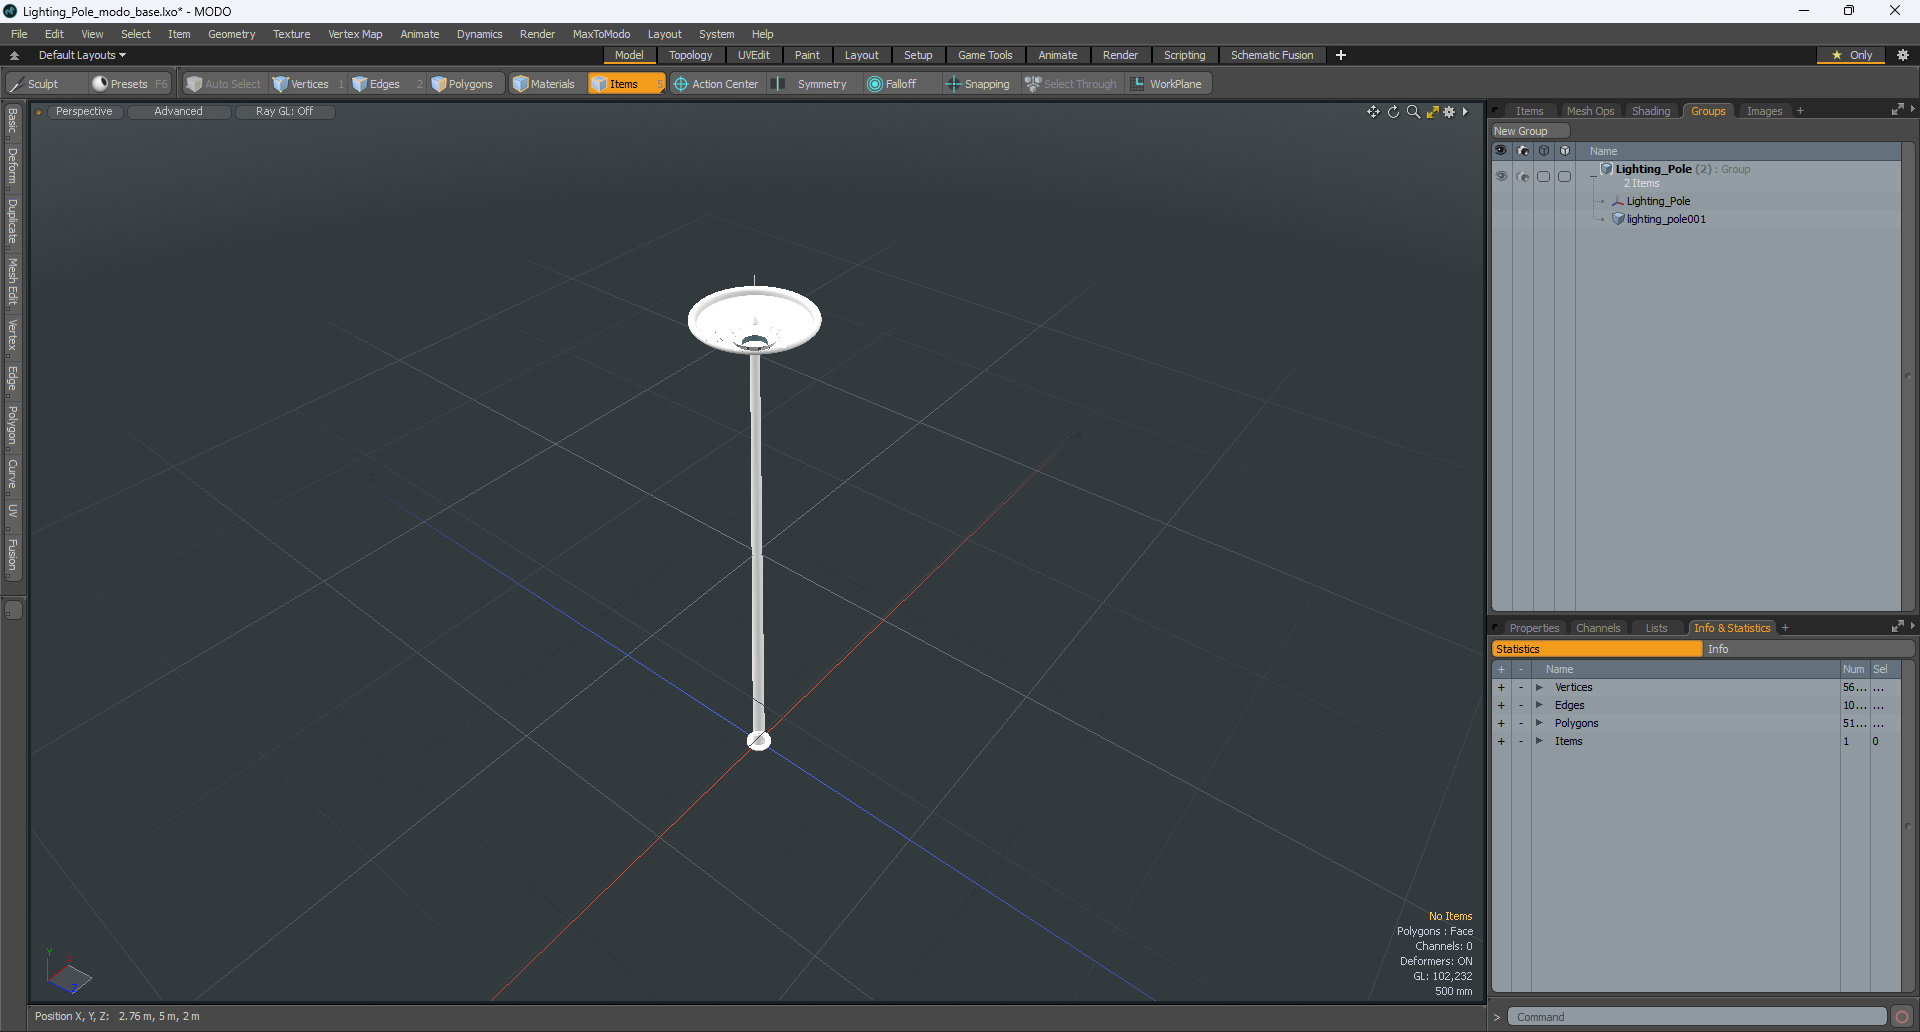Toggle Symmetry on or off
The image size is (1920, 1032).
(810, 84)
